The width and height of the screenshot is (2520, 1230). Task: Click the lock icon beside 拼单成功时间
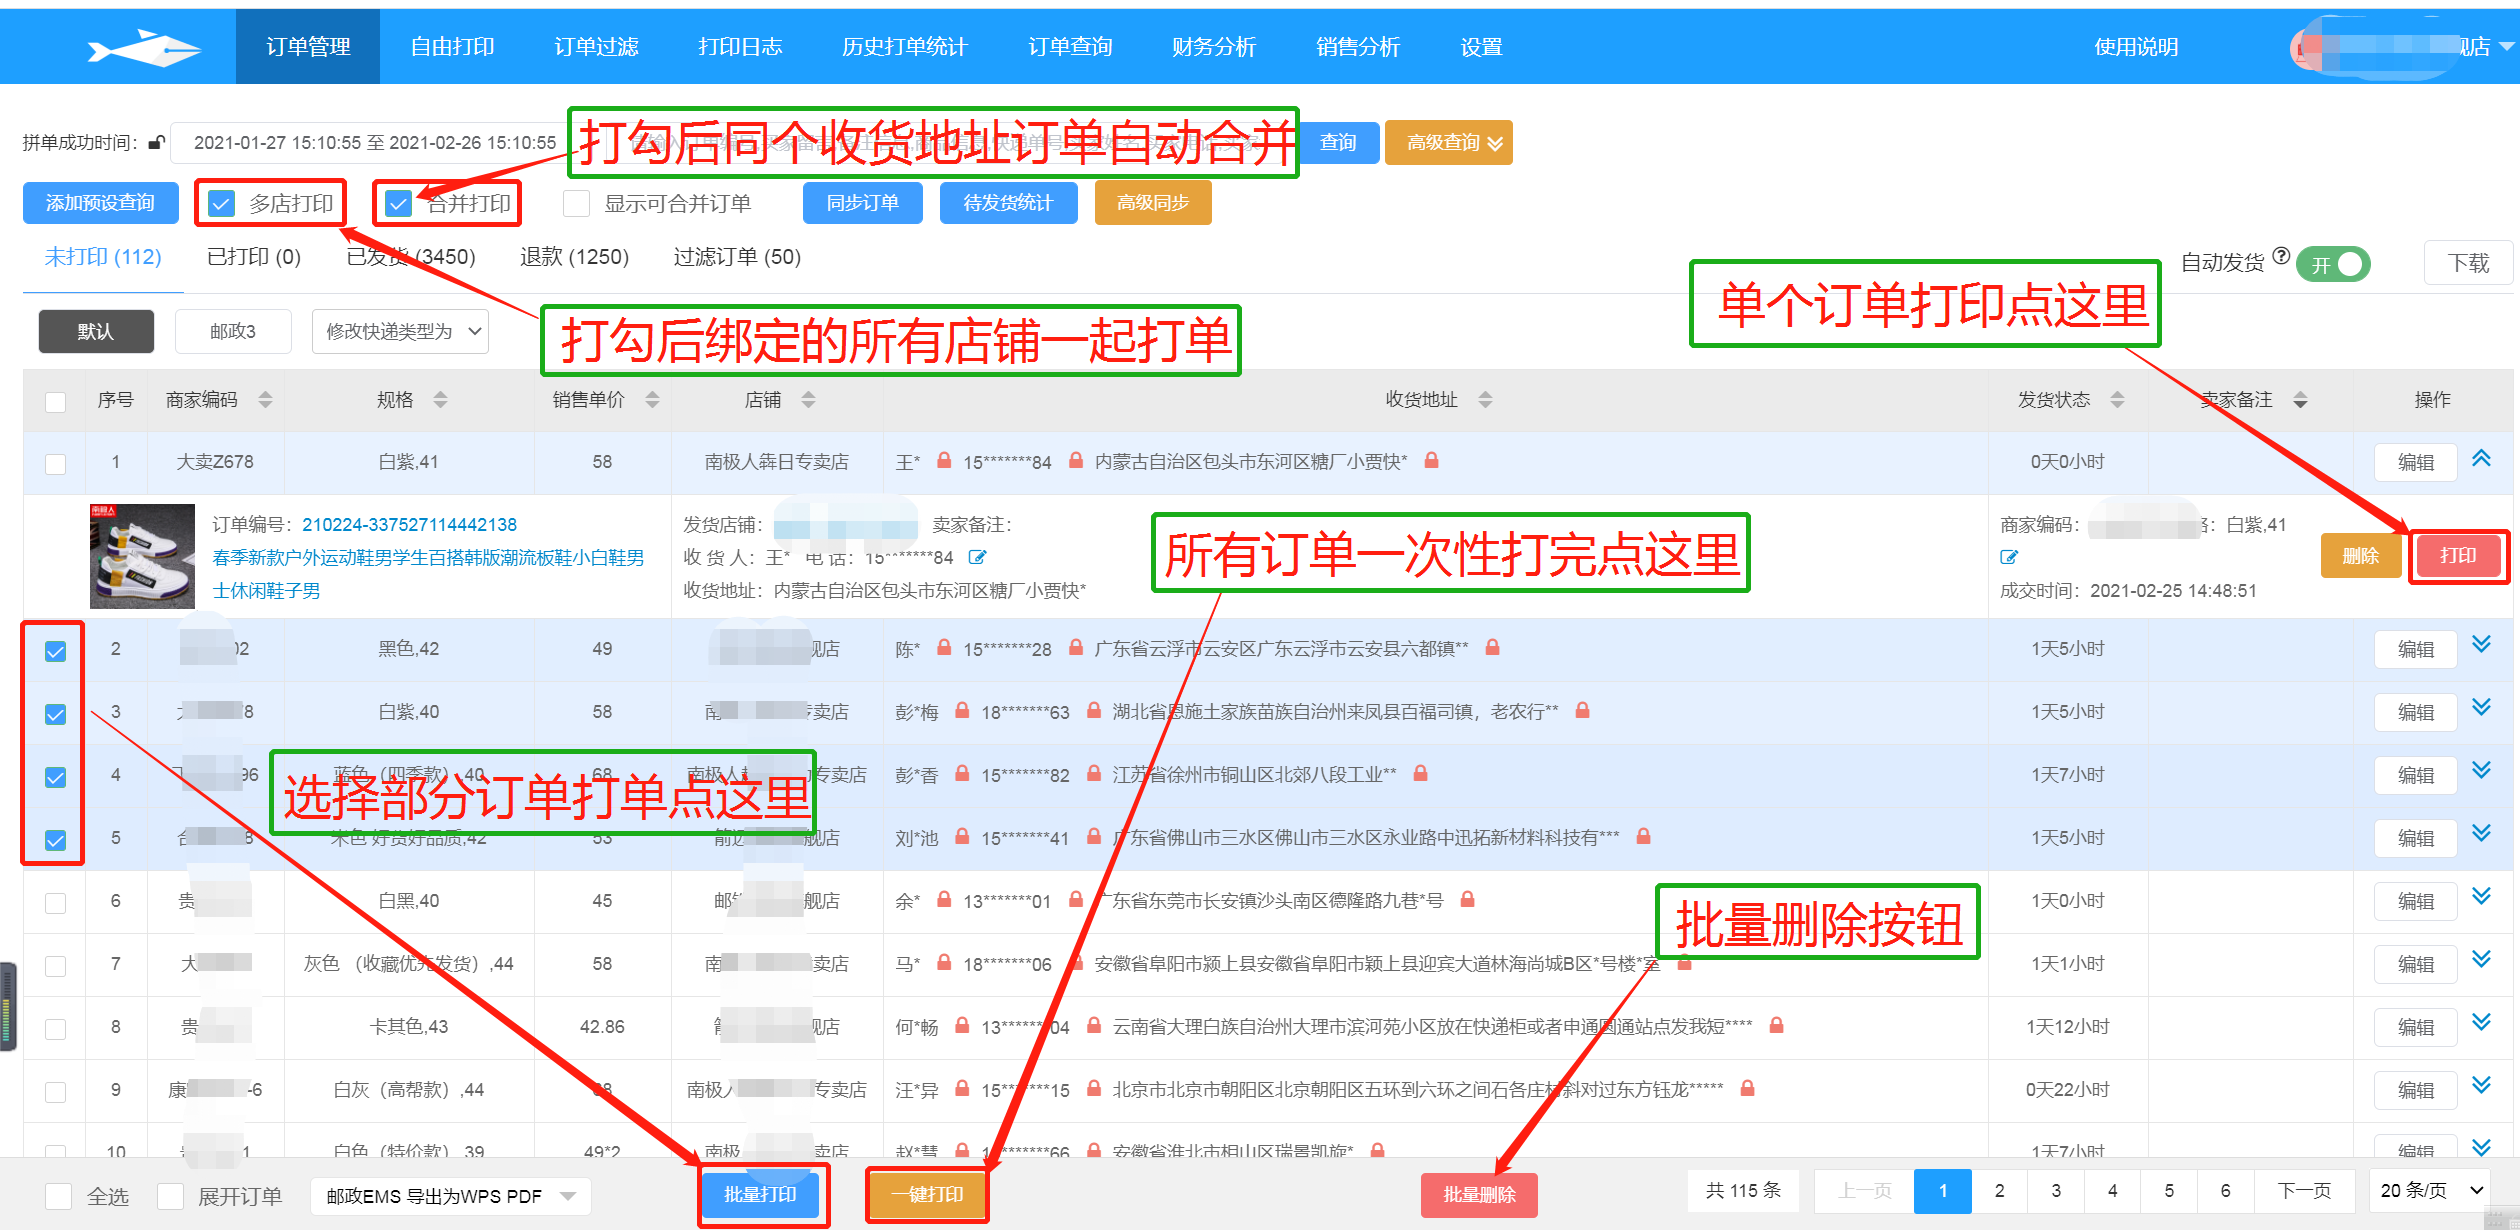[156, 143]
